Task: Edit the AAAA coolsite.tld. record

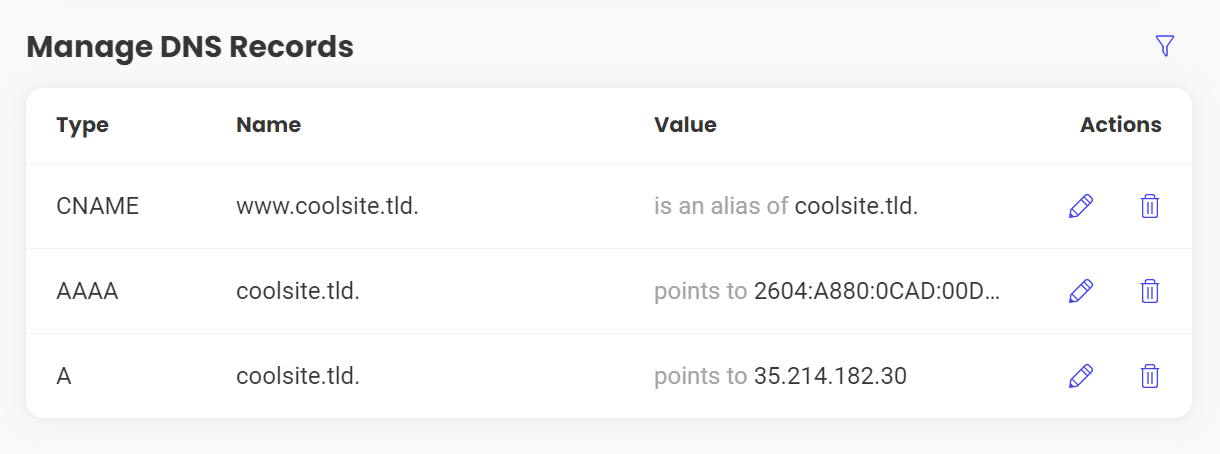Action: pos(1081,291)
